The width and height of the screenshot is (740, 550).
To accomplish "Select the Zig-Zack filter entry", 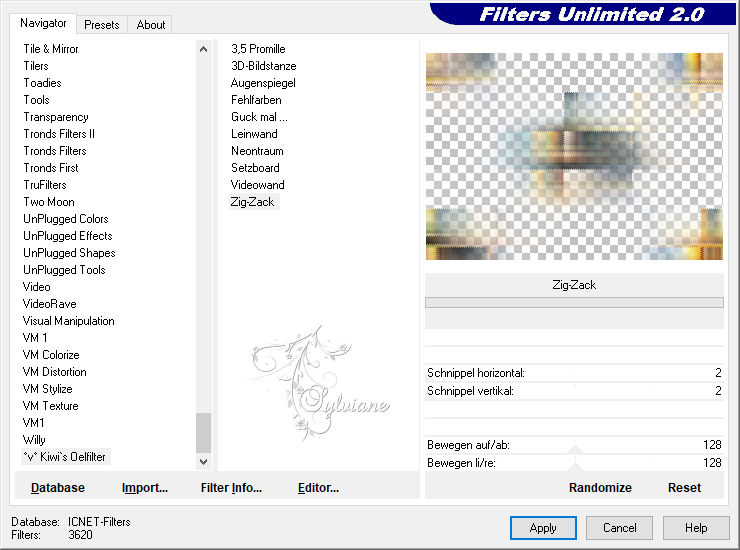I will pos(252,202).
